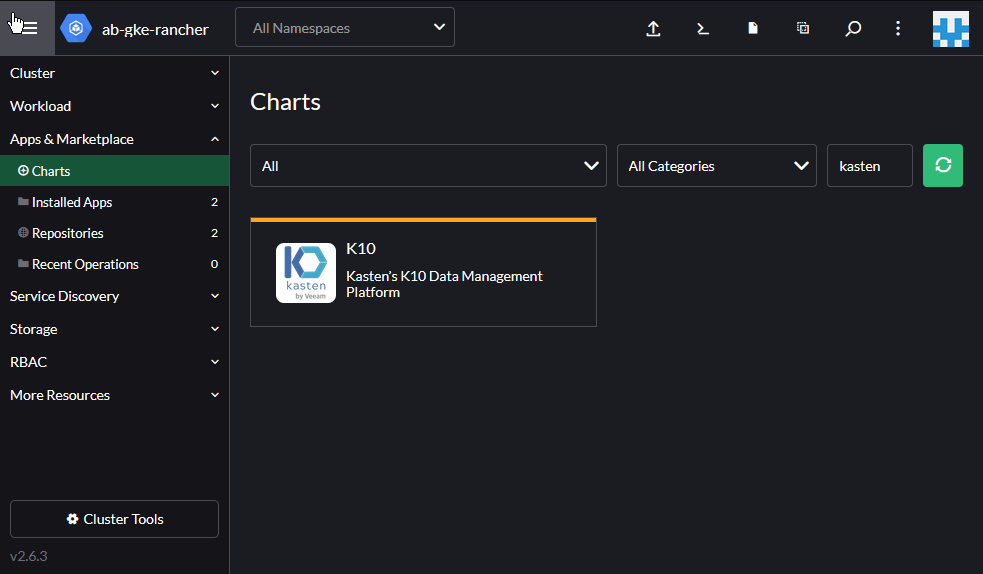
Task: Refresh charts with the green button
Action: pyautogui.click(x=942, y=166)
